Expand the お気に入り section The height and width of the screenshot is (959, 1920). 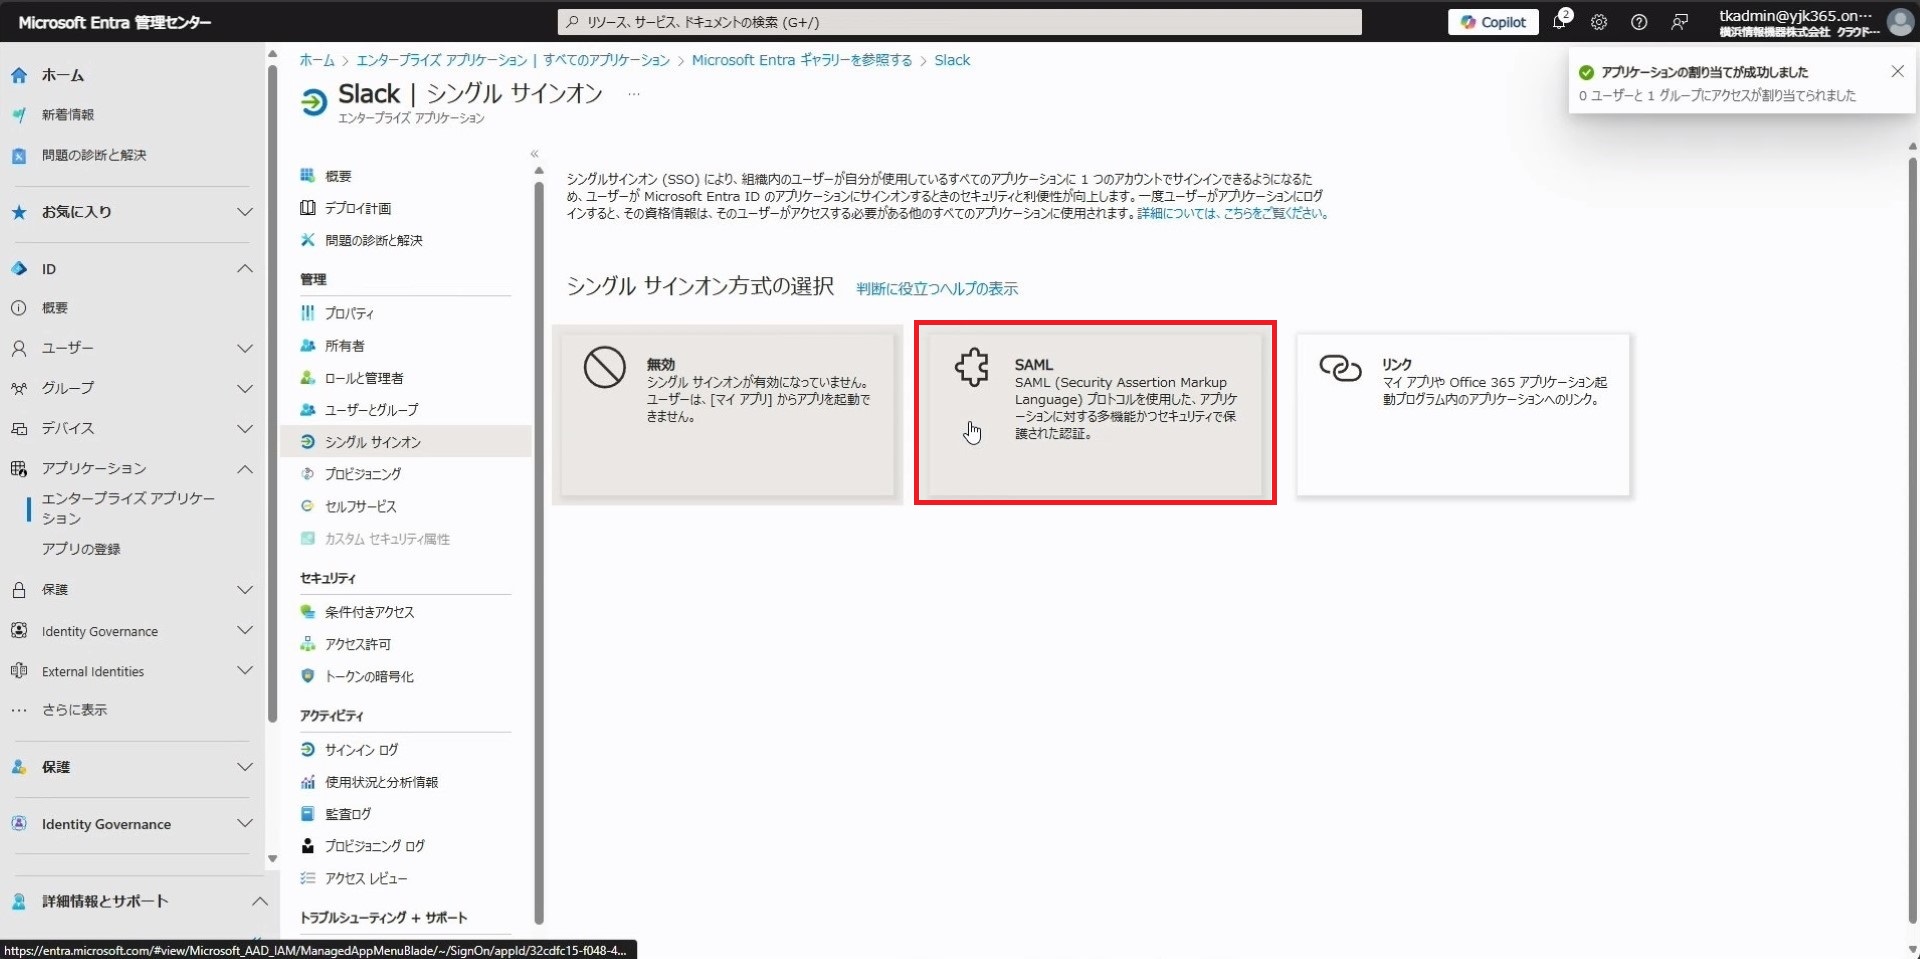click(244, 212)
